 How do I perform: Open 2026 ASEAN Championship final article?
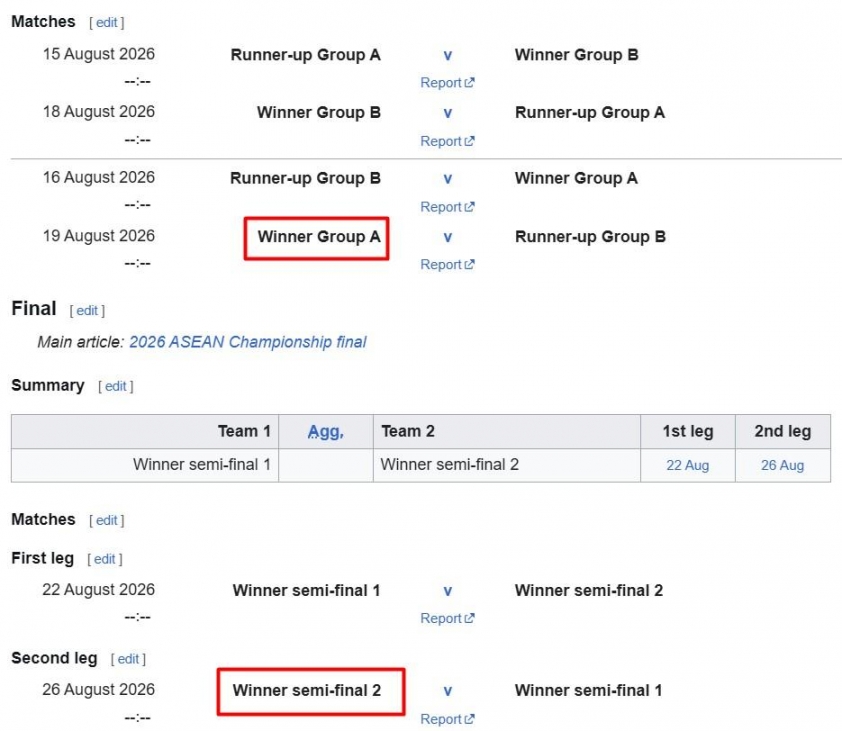(x=248, y=342)
